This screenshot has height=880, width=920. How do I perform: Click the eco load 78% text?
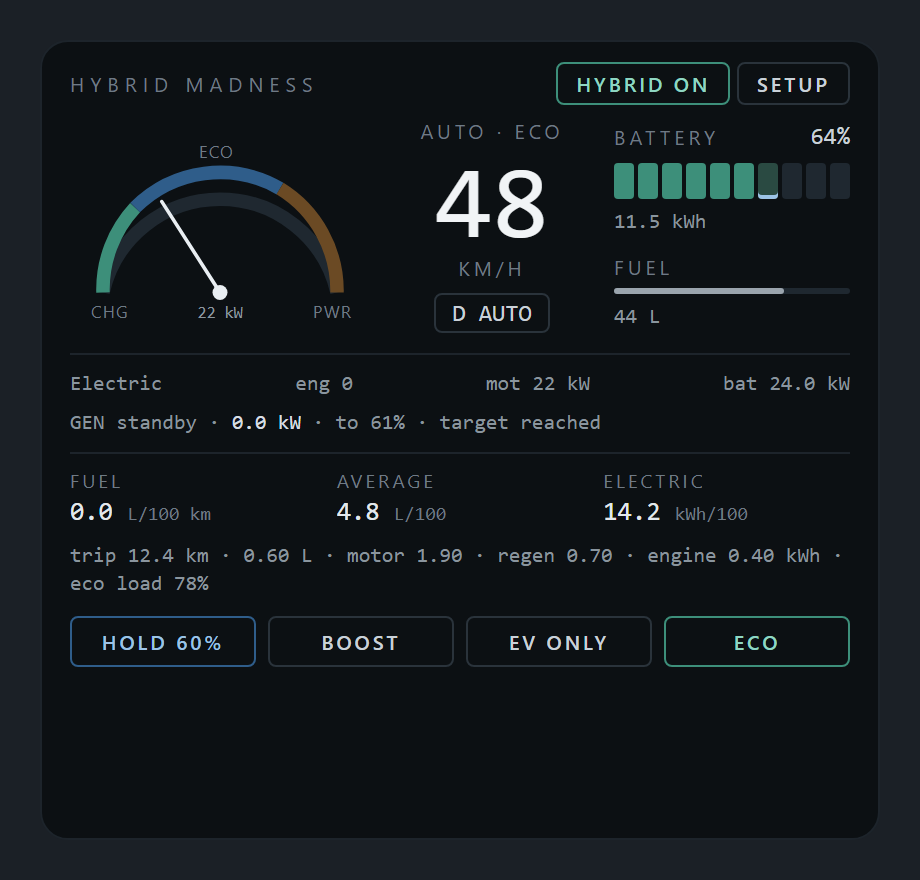click(x=140, y=584)
